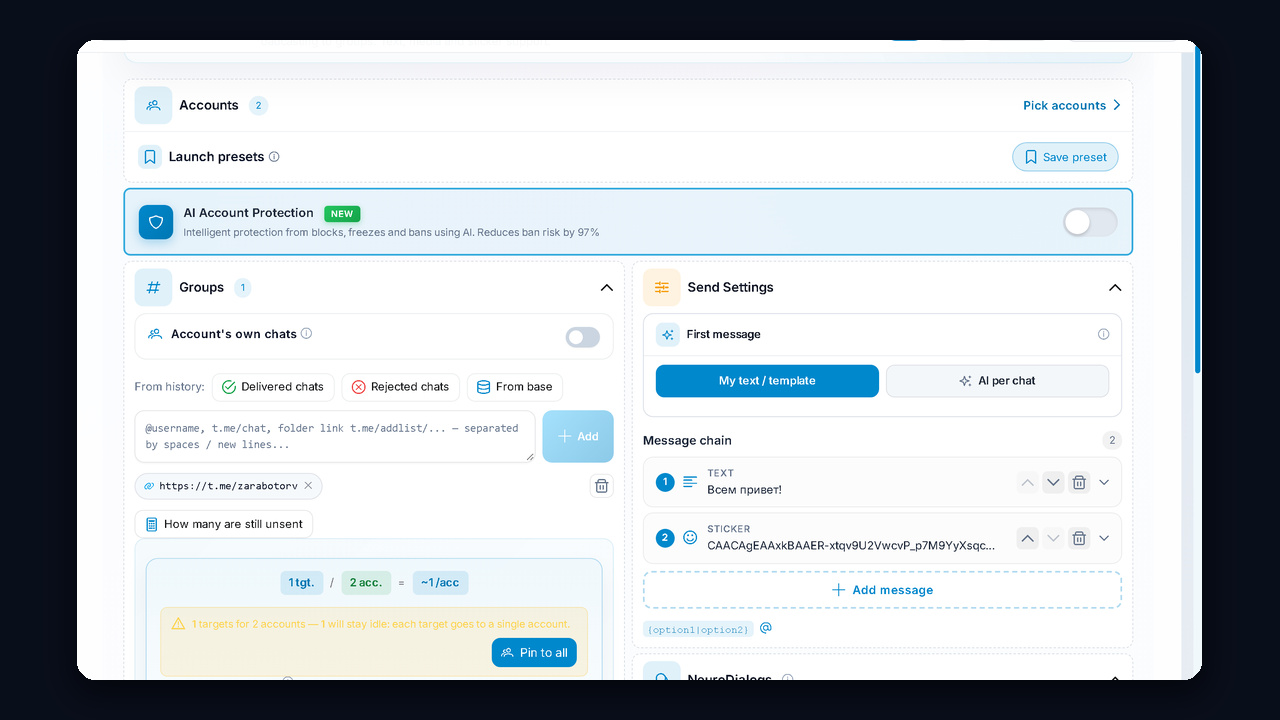This screenshot has height=720, width=1280.
Task: Click the 1 targets for 2 accounts warning
Action: pos(381,624)
